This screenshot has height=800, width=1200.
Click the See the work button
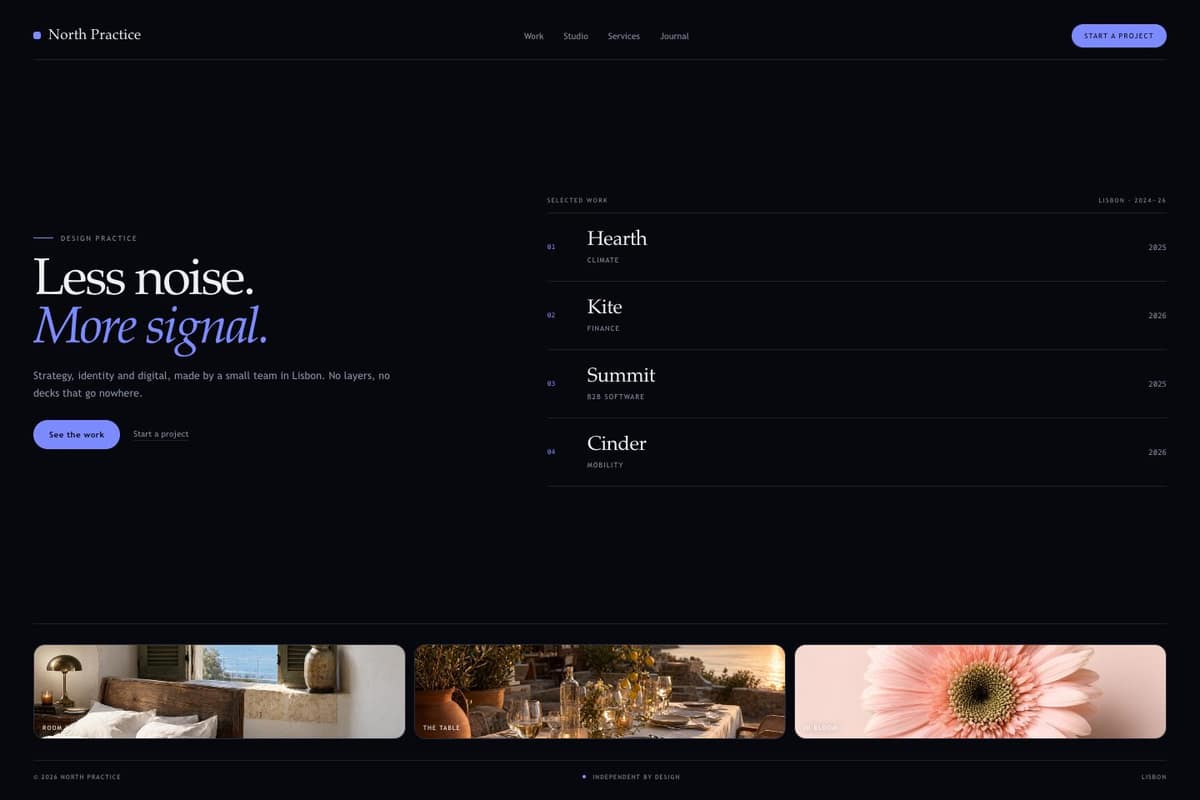(76, 435)
